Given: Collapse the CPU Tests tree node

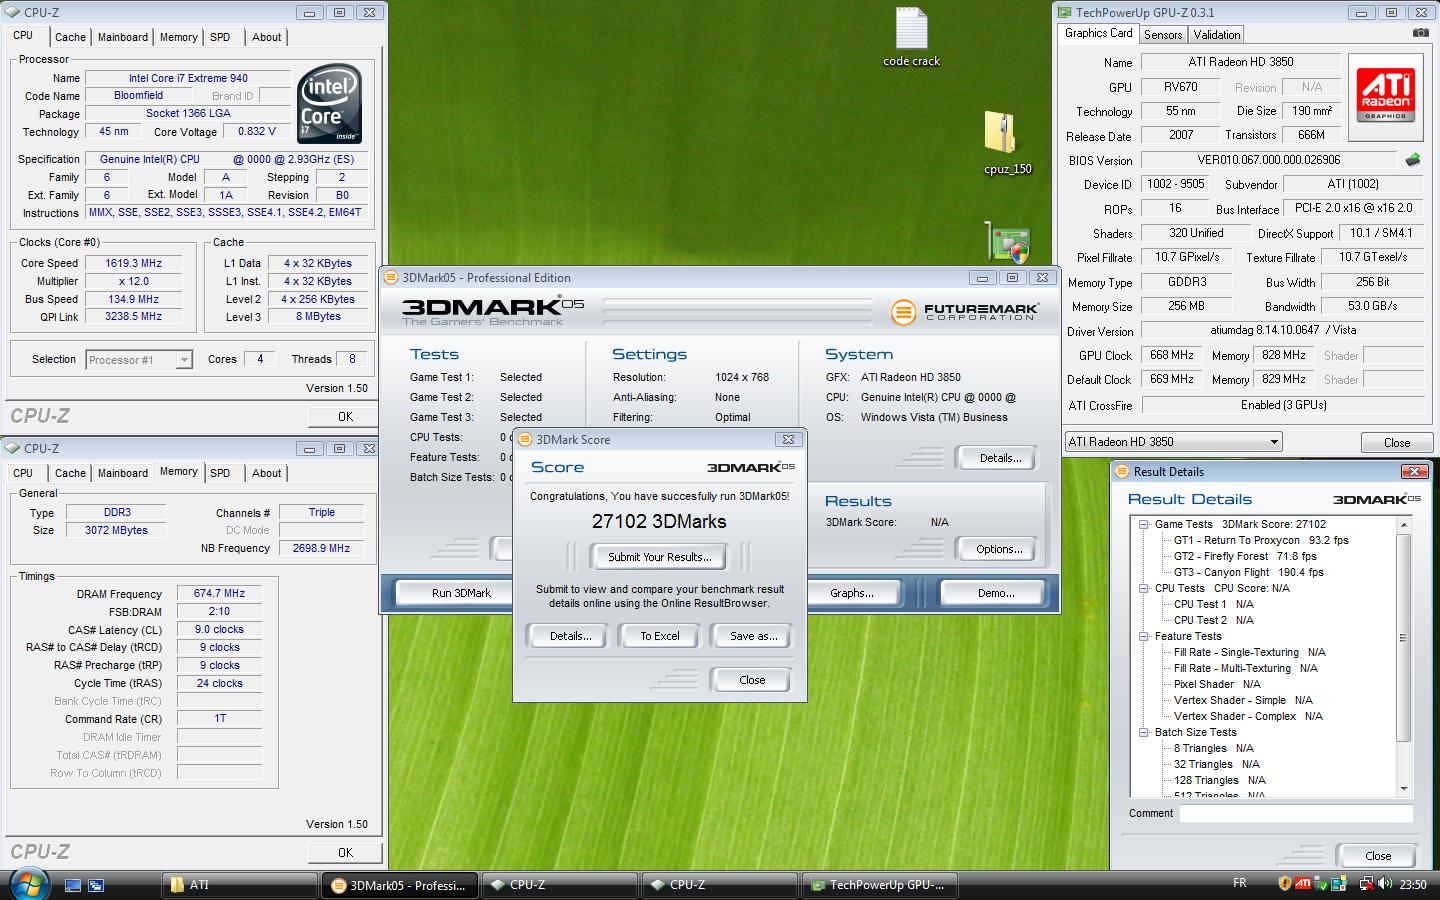Looking at the screenshot, I should coord(1143,588).
